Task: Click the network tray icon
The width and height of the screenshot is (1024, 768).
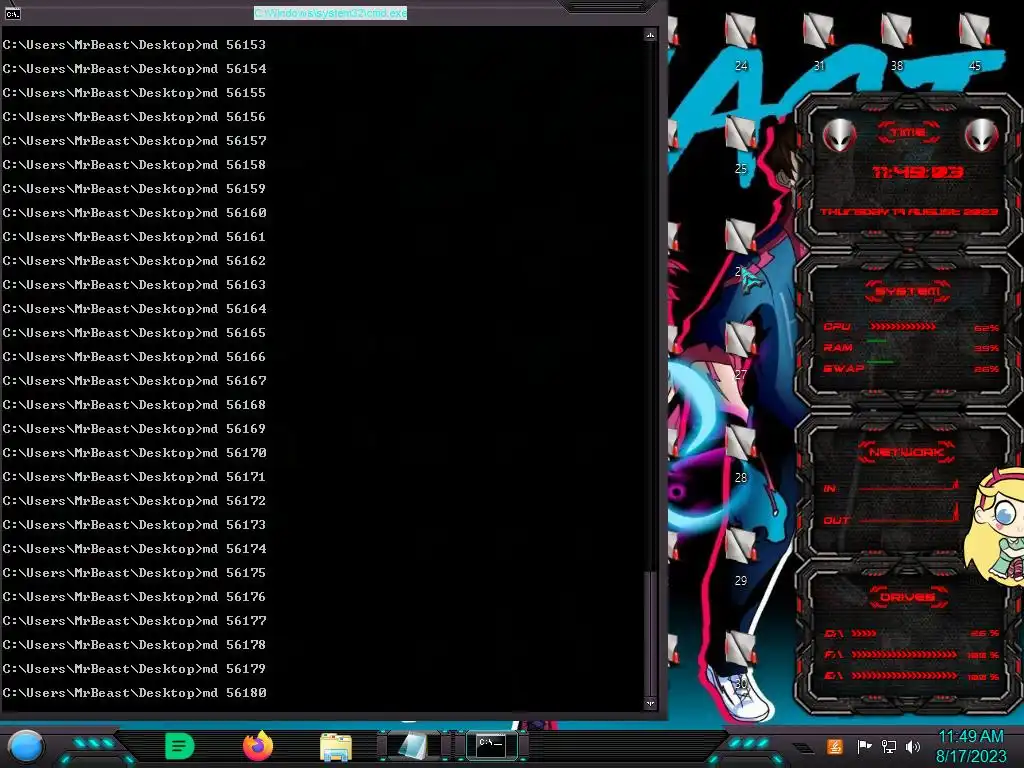Action: point(888,746)
